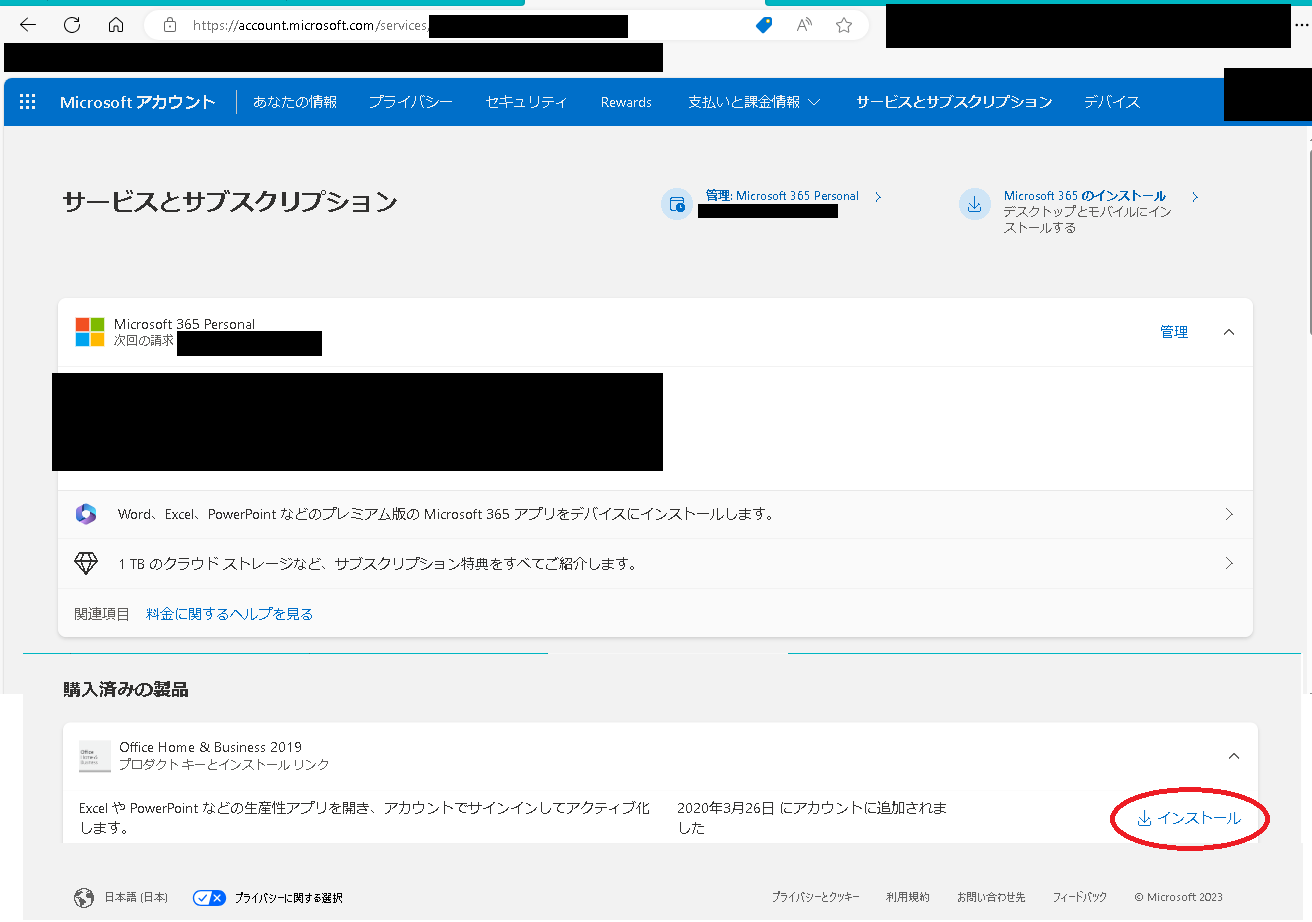
Task: Click プロダクト キーとインストール リンク text
Action: 224,765
